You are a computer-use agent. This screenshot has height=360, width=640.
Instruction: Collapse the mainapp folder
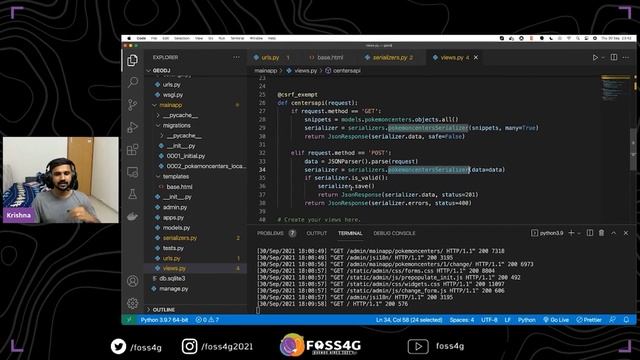click(170, 105)
